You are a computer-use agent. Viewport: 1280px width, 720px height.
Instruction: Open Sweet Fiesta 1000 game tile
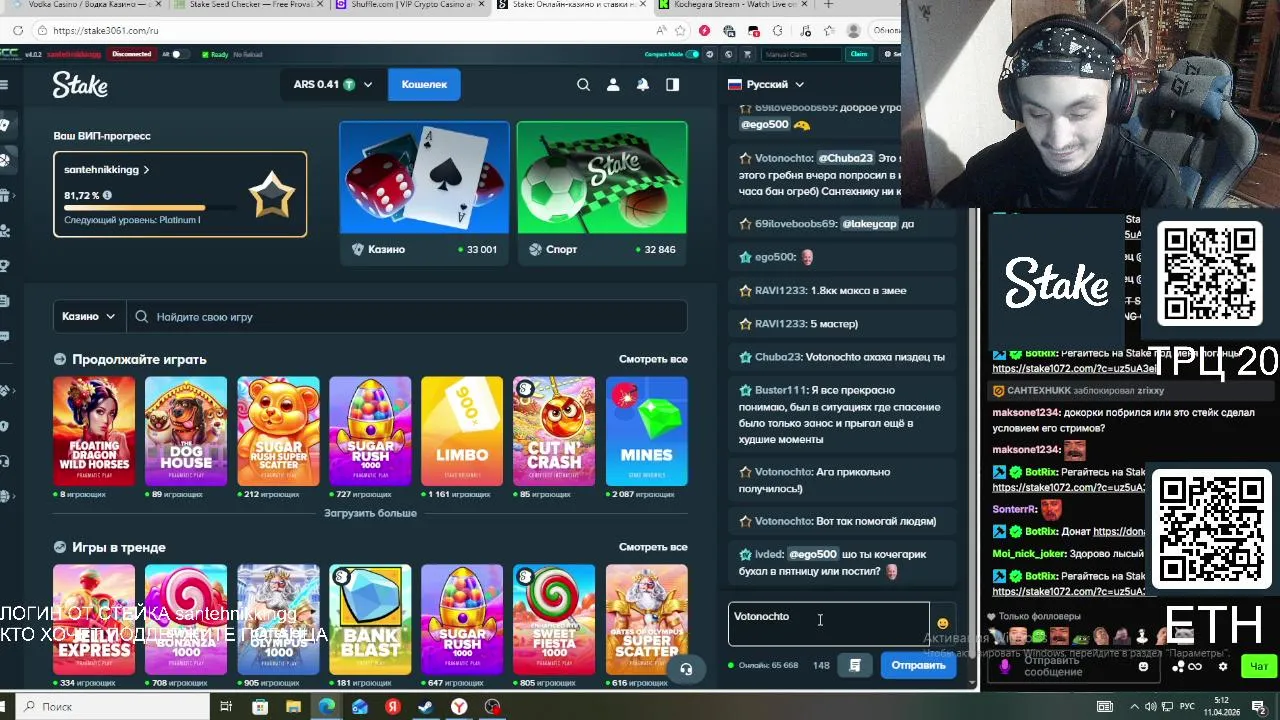tap(554, 619)
